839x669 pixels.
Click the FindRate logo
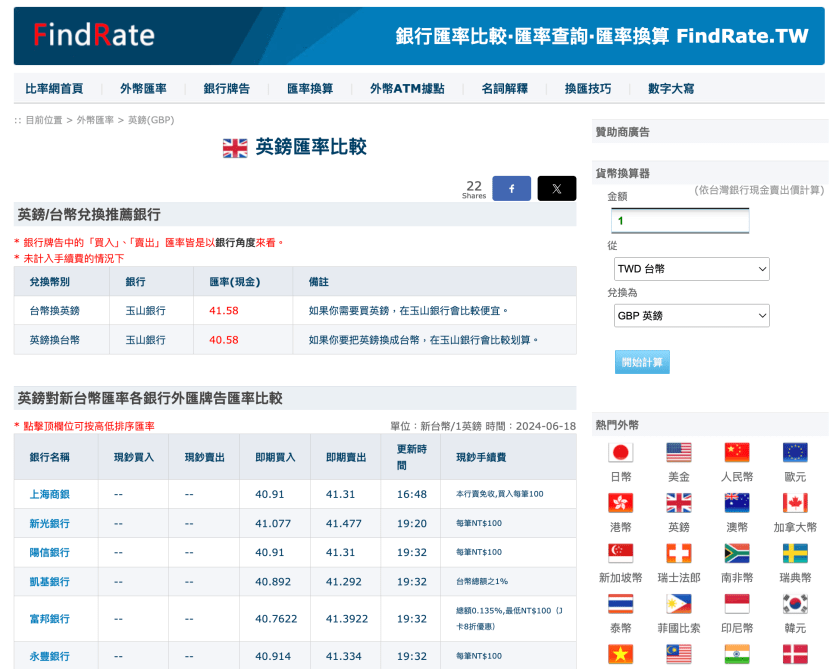(x=94, y=36)
